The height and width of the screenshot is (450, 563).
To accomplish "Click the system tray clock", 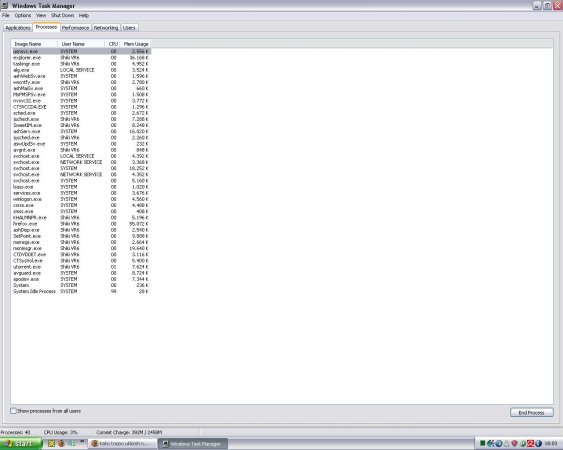I will [551, 444].
